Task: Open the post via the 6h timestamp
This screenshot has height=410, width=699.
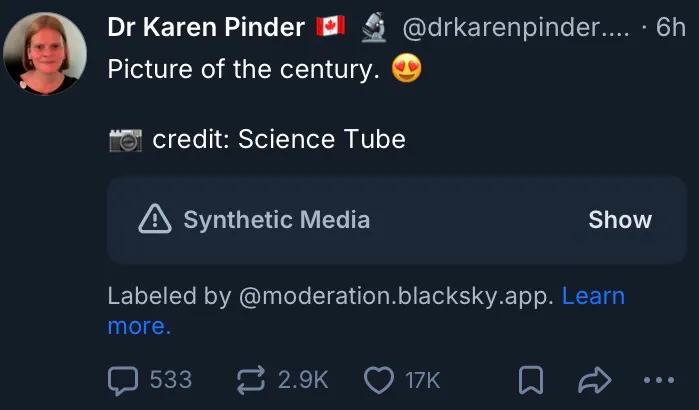Action: 669,29
